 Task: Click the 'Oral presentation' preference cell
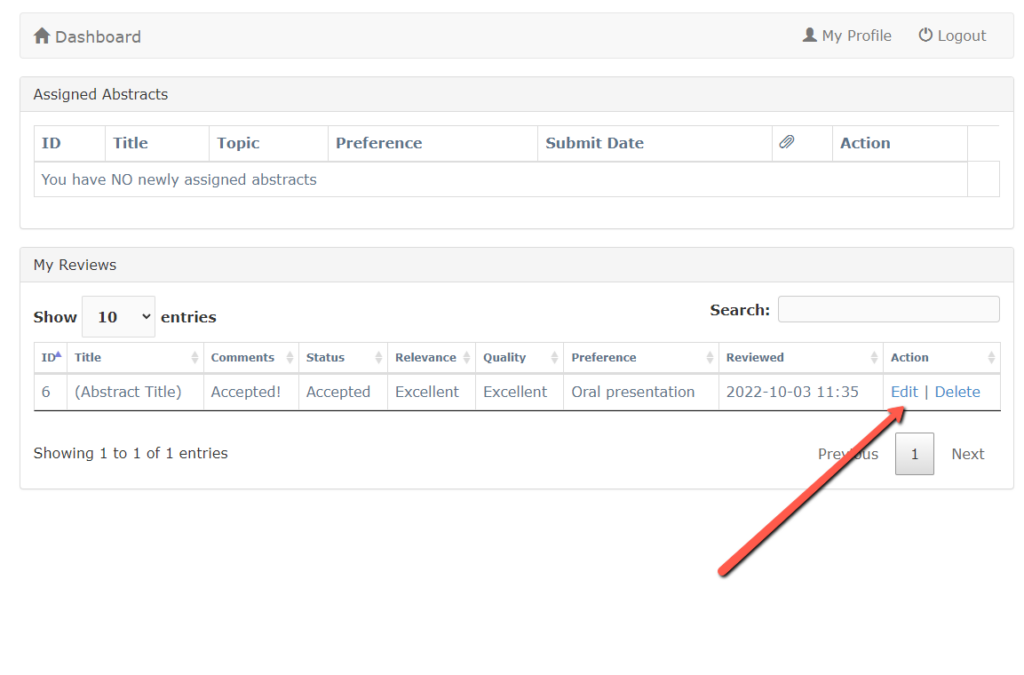pos(633,392)
